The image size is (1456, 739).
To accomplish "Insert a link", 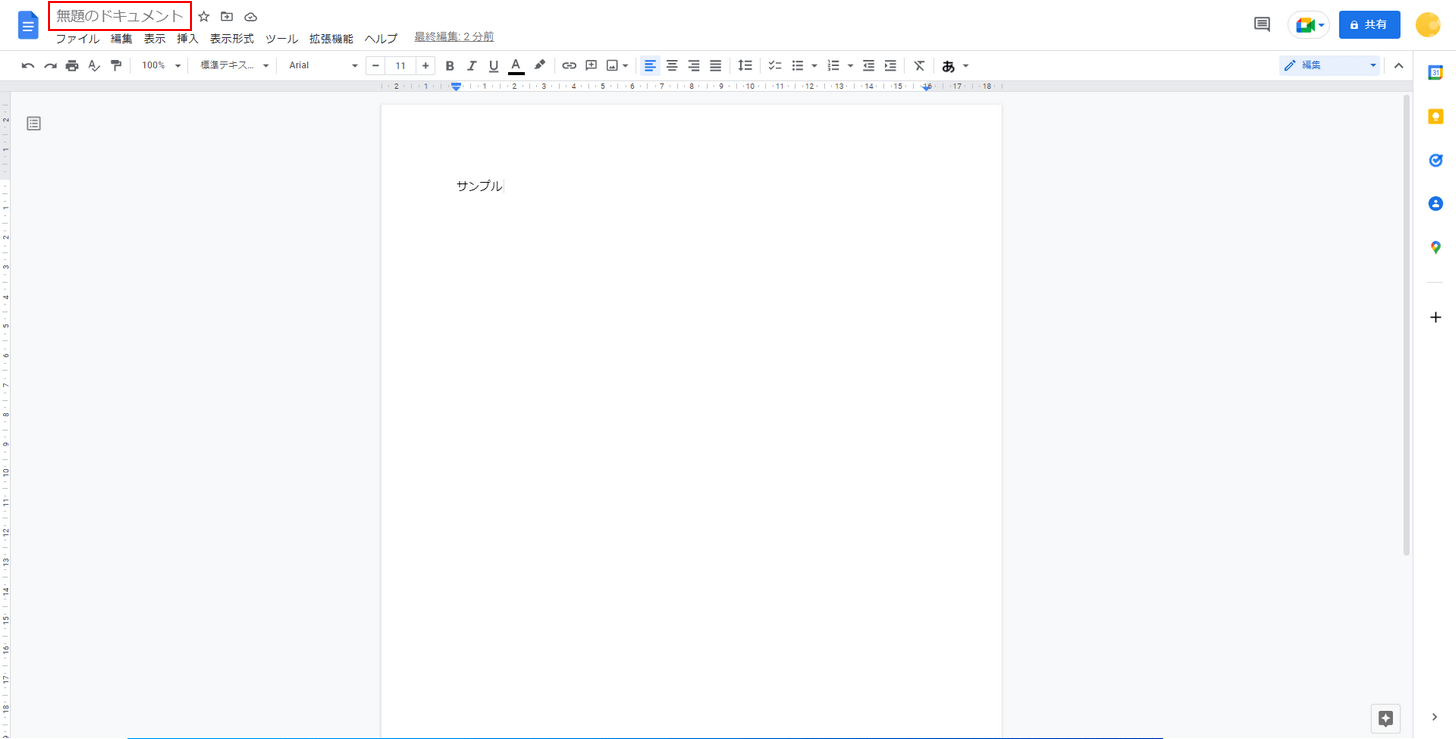I will [x=569, y=66].
